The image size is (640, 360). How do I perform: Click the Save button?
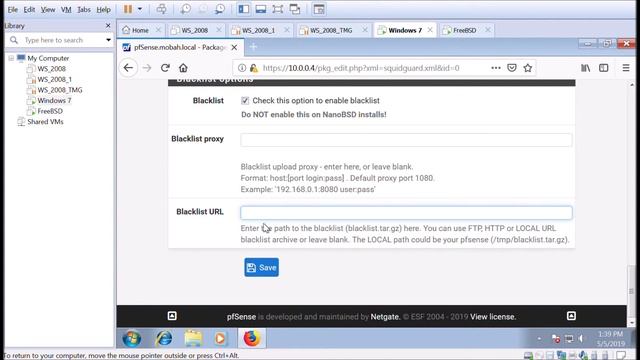tap(262, 267)
